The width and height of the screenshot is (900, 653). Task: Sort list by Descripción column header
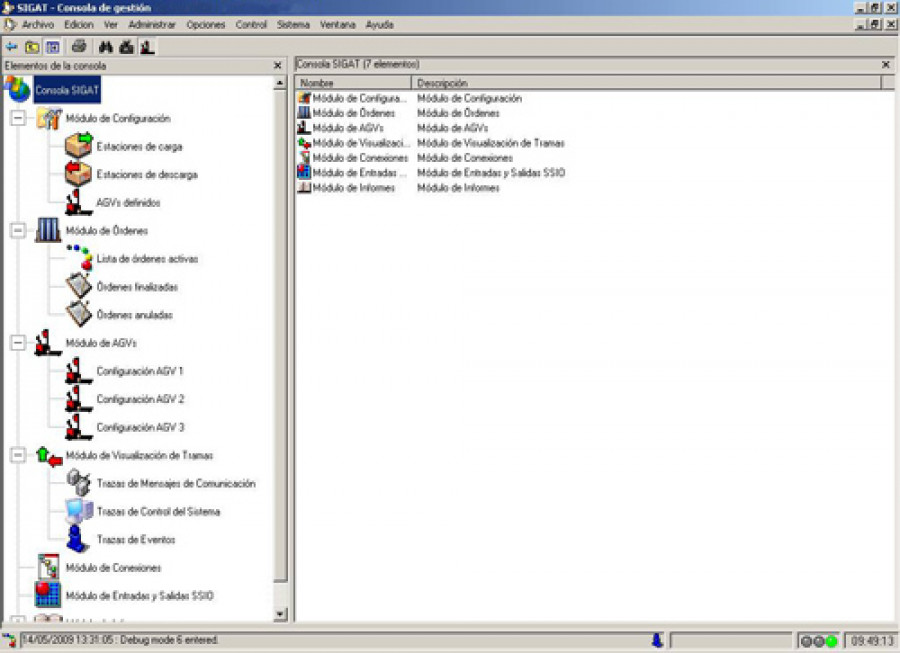click(646, 83)
